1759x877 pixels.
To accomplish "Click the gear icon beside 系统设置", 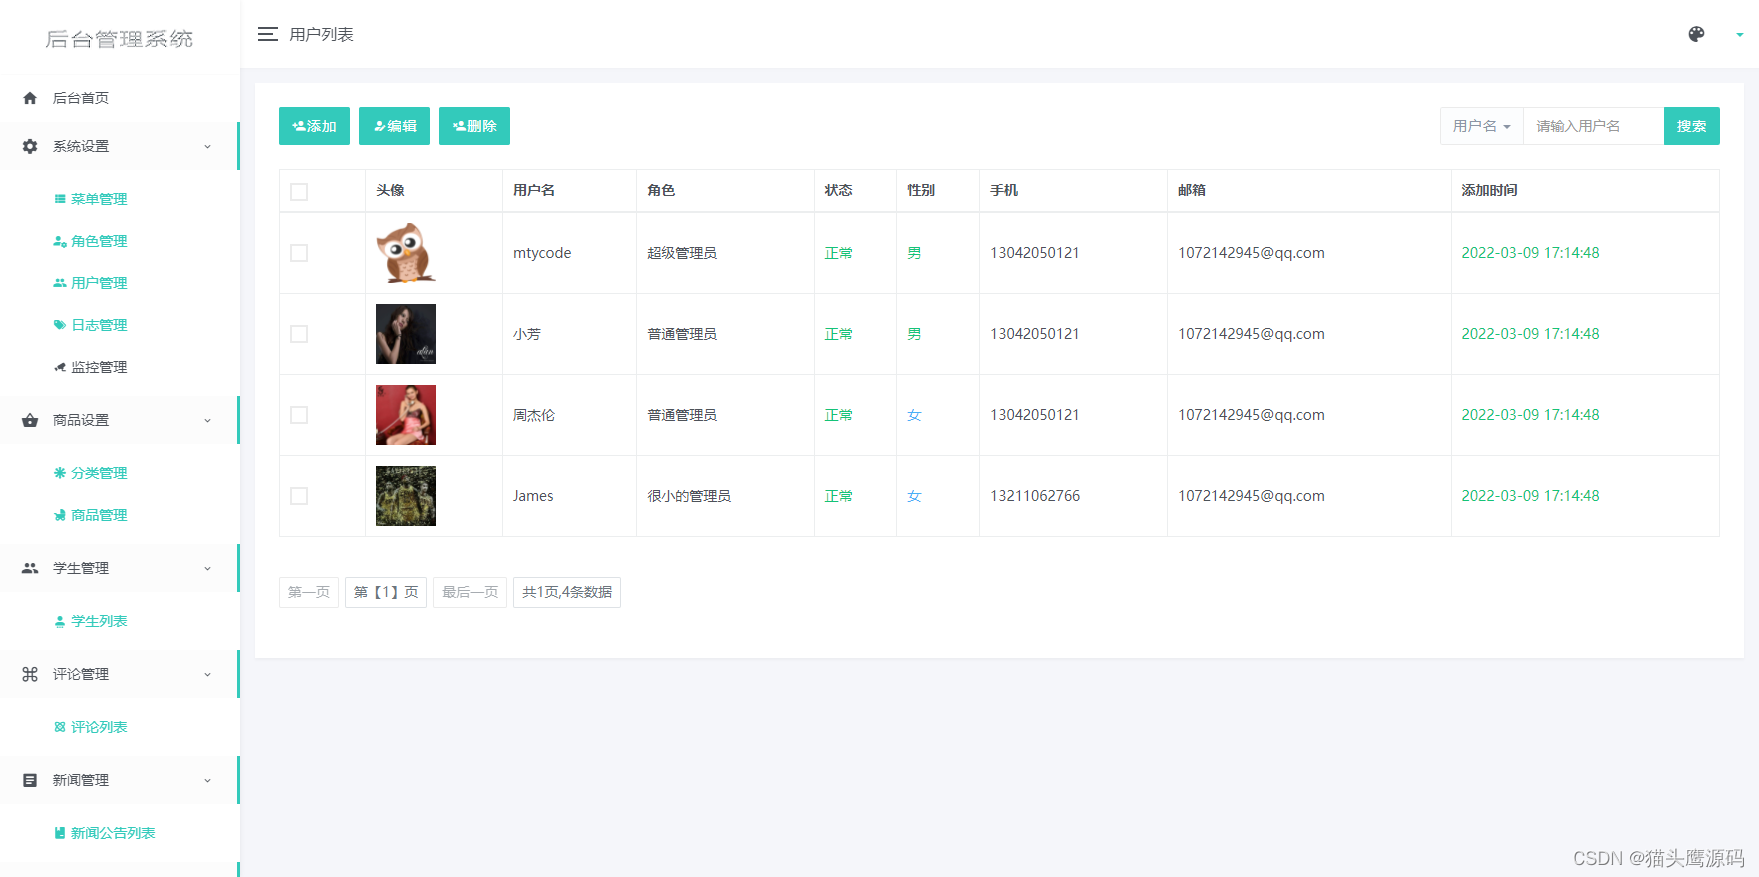I will click(30, 146).
